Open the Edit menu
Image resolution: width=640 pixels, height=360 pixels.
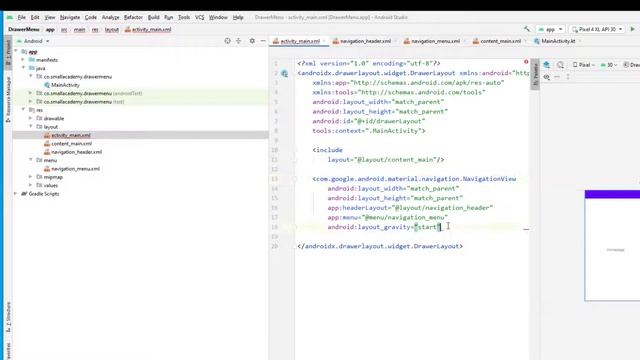[35, 17]
